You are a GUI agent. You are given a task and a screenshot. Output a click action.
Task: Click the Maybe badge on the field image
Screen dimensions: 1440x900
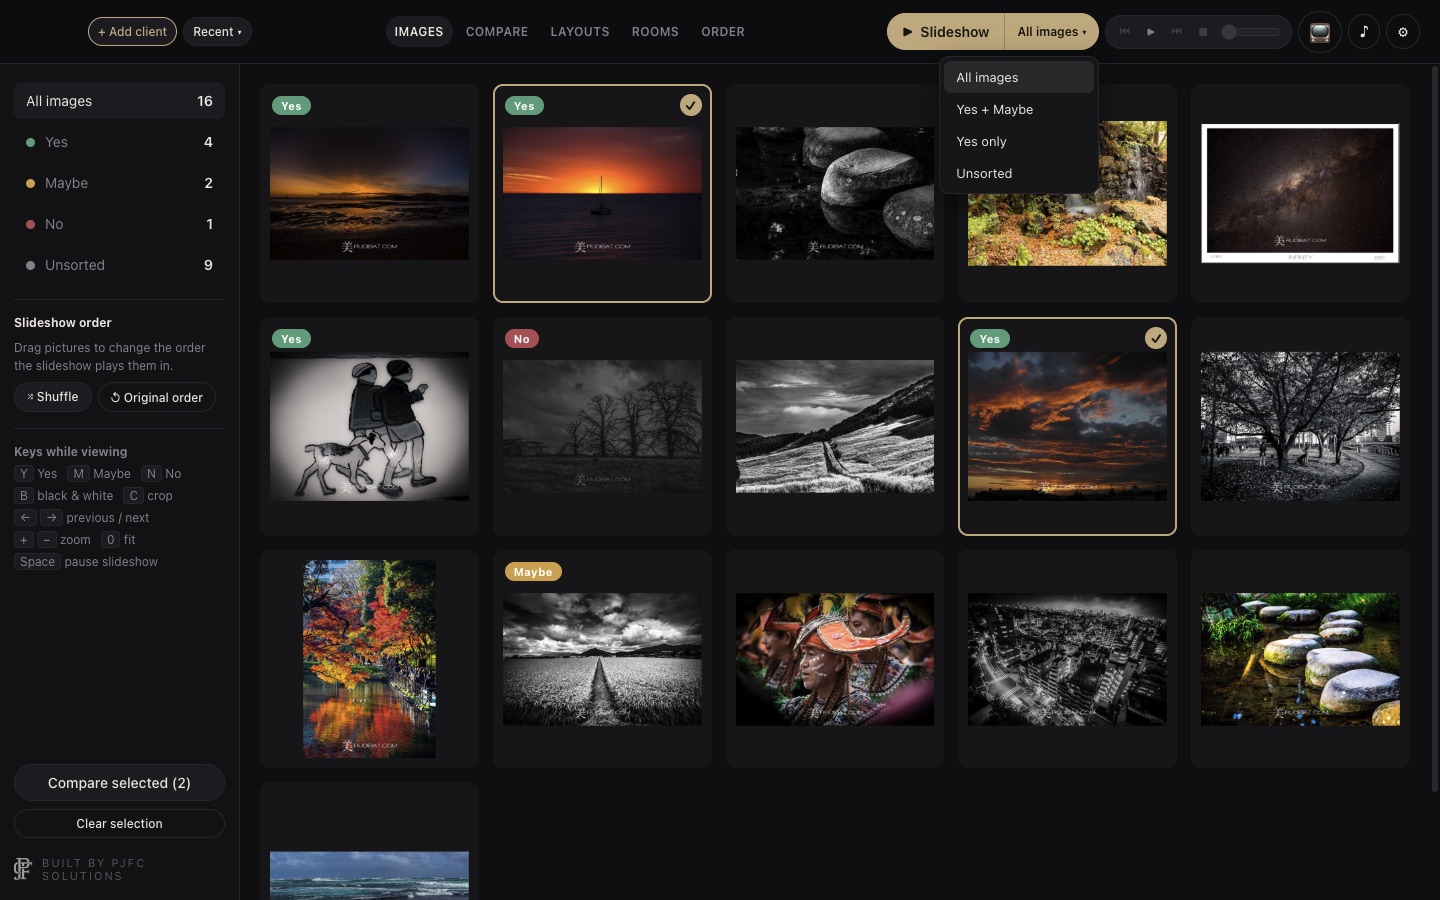pyautogui.click(x=533, y=572)
